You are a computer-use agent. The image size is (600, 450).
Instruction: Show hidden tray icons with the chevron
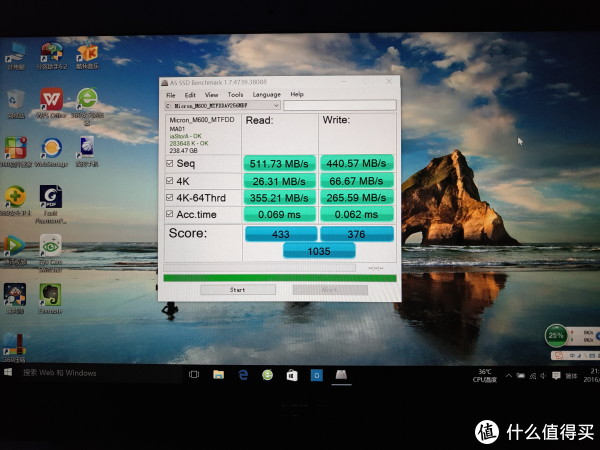[x=509, y=376]
